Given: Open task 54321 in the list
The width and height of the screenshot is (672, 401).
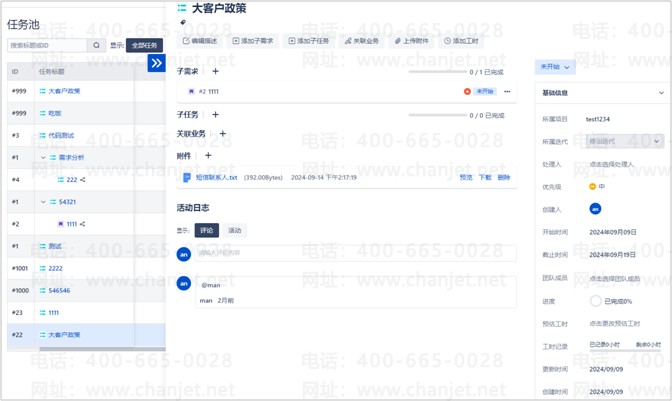Looking at the screenshot, I should (67, 202).
